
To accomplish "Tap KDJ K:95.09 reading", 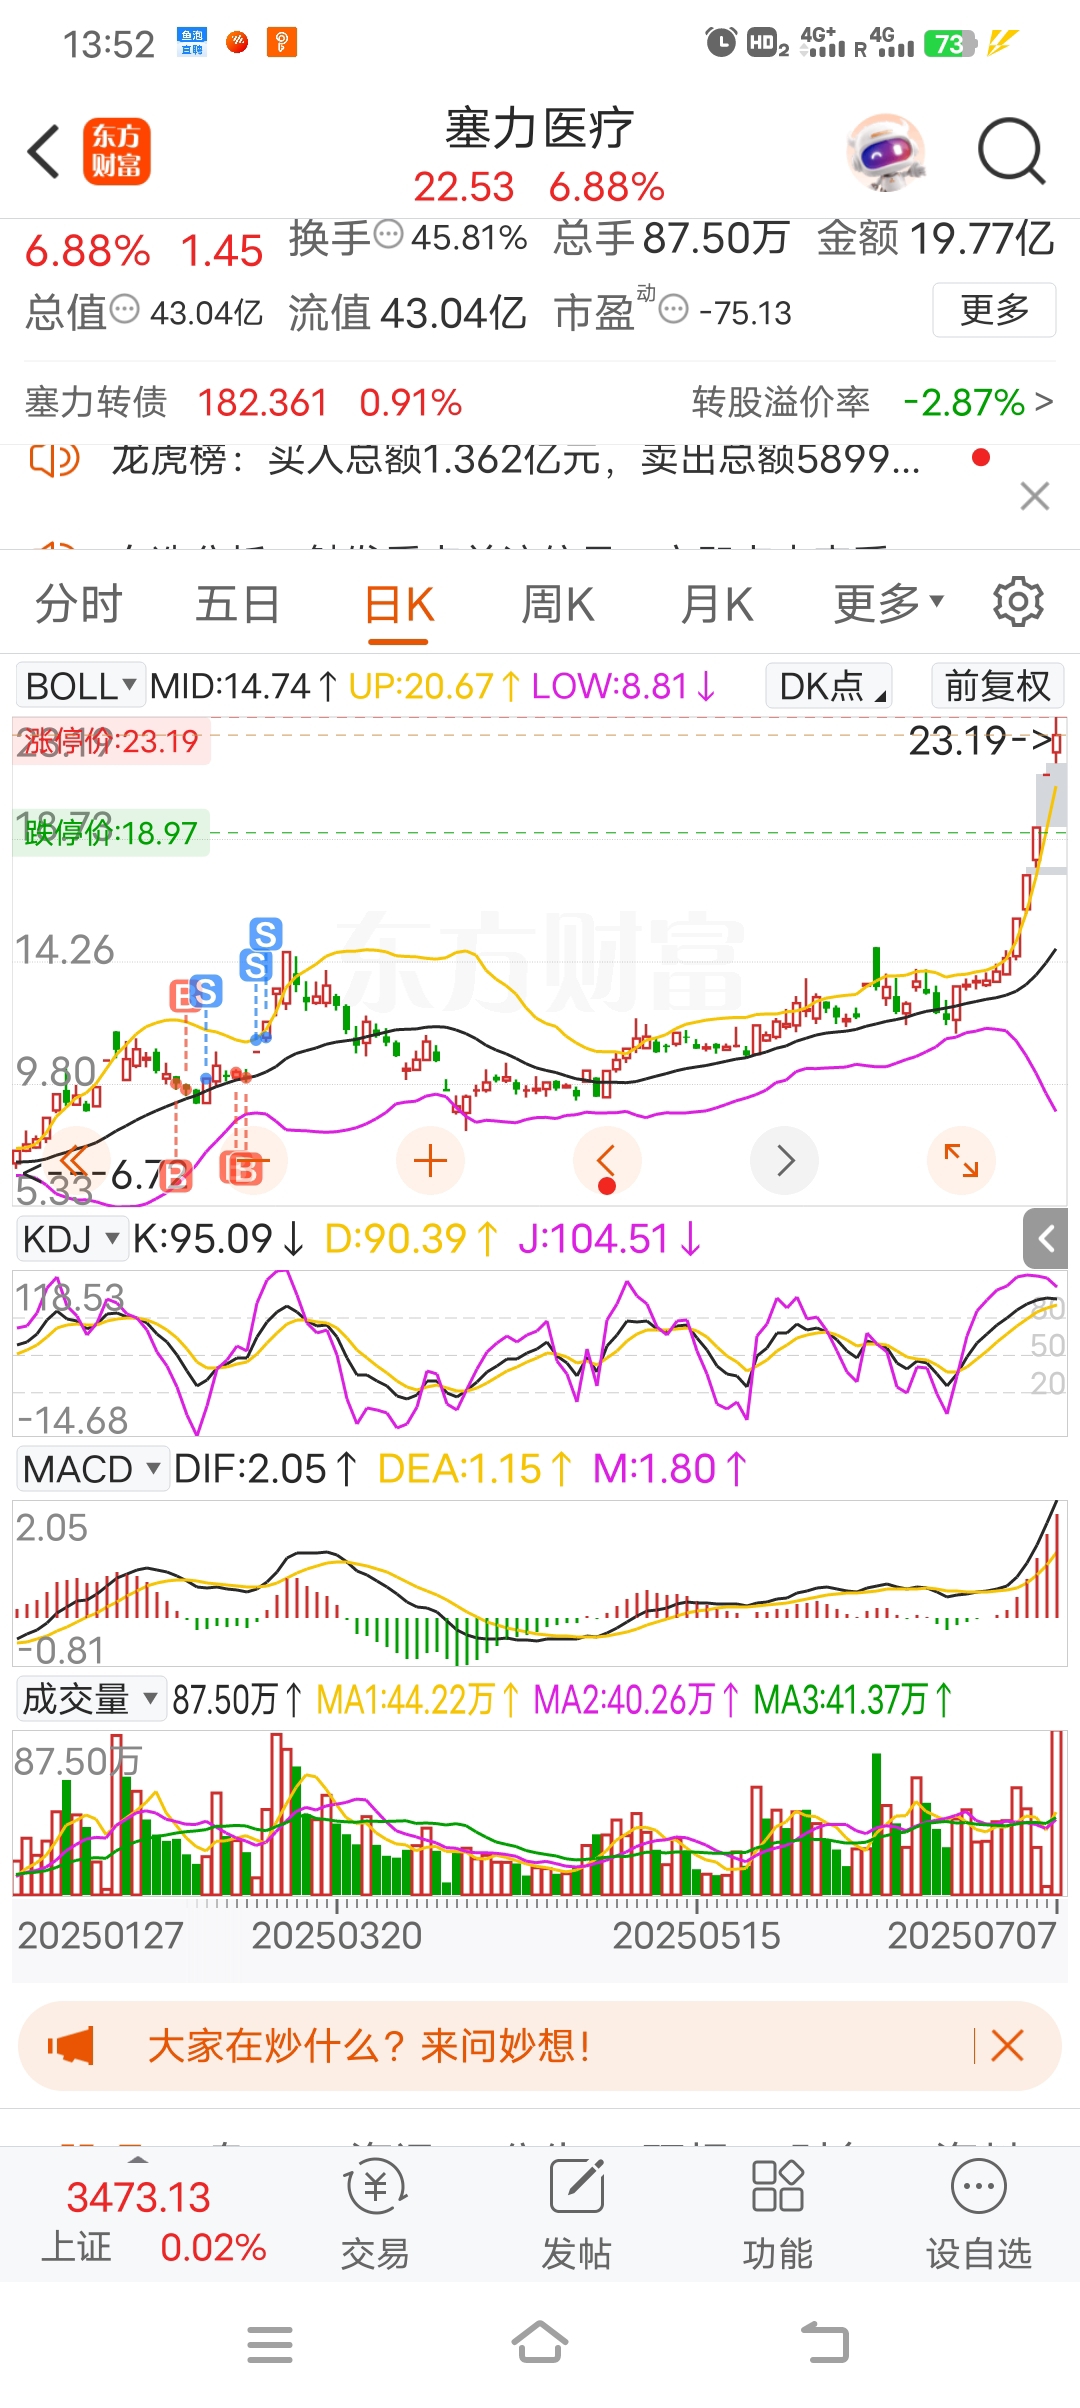I will pyautogui.click(x=218, y=1239).
